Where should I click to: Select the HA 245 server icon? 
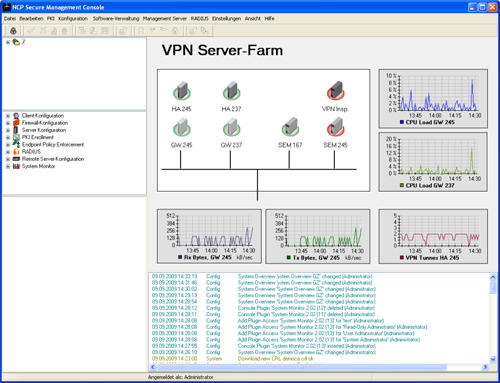click(182, 91)
